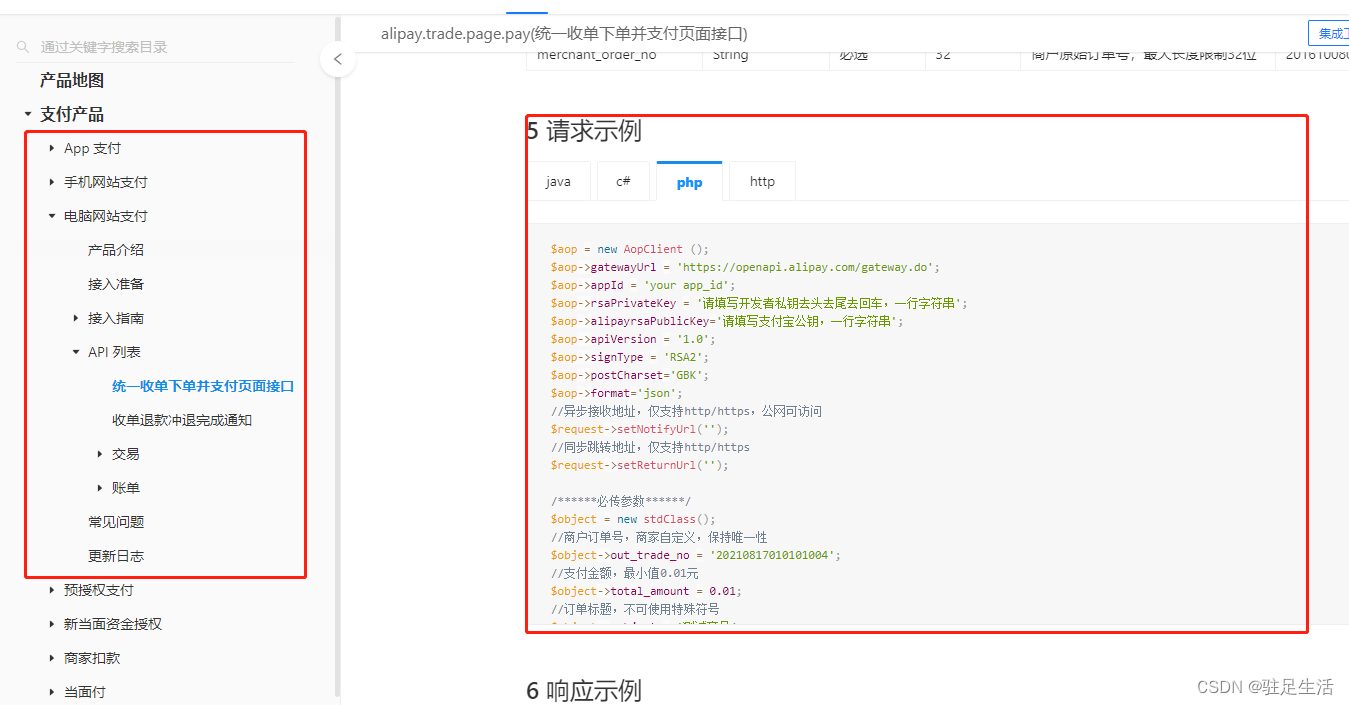Select API 列表 entry
The width and height of the screenshot is (1349, 705).
[x=114, y=352]
